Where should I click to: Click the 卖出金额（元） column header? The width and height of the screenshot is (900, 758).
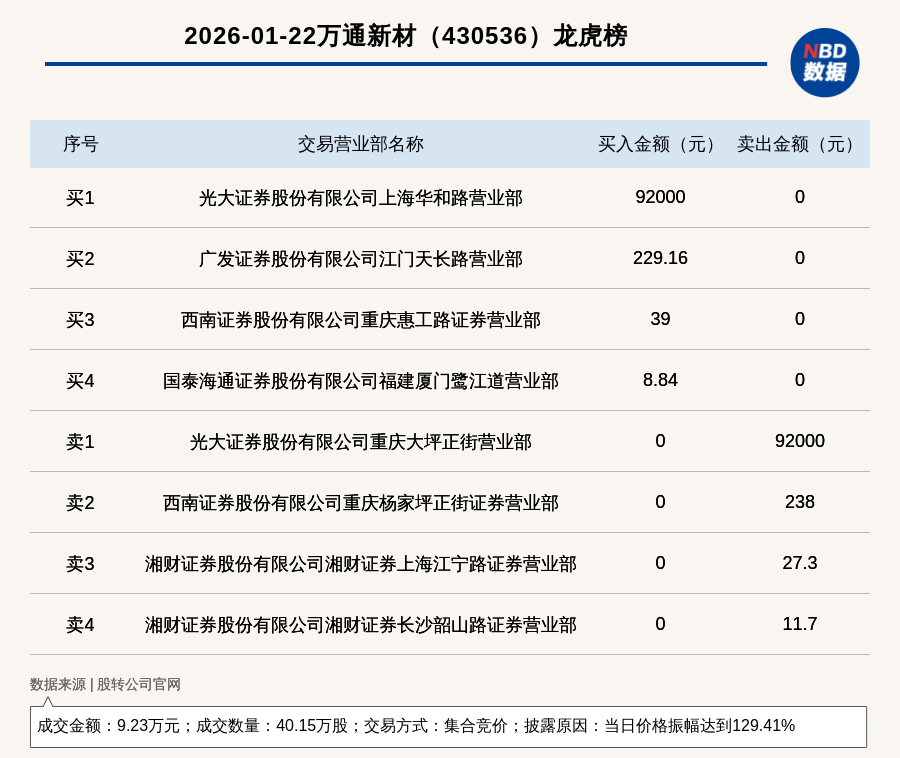799,144
